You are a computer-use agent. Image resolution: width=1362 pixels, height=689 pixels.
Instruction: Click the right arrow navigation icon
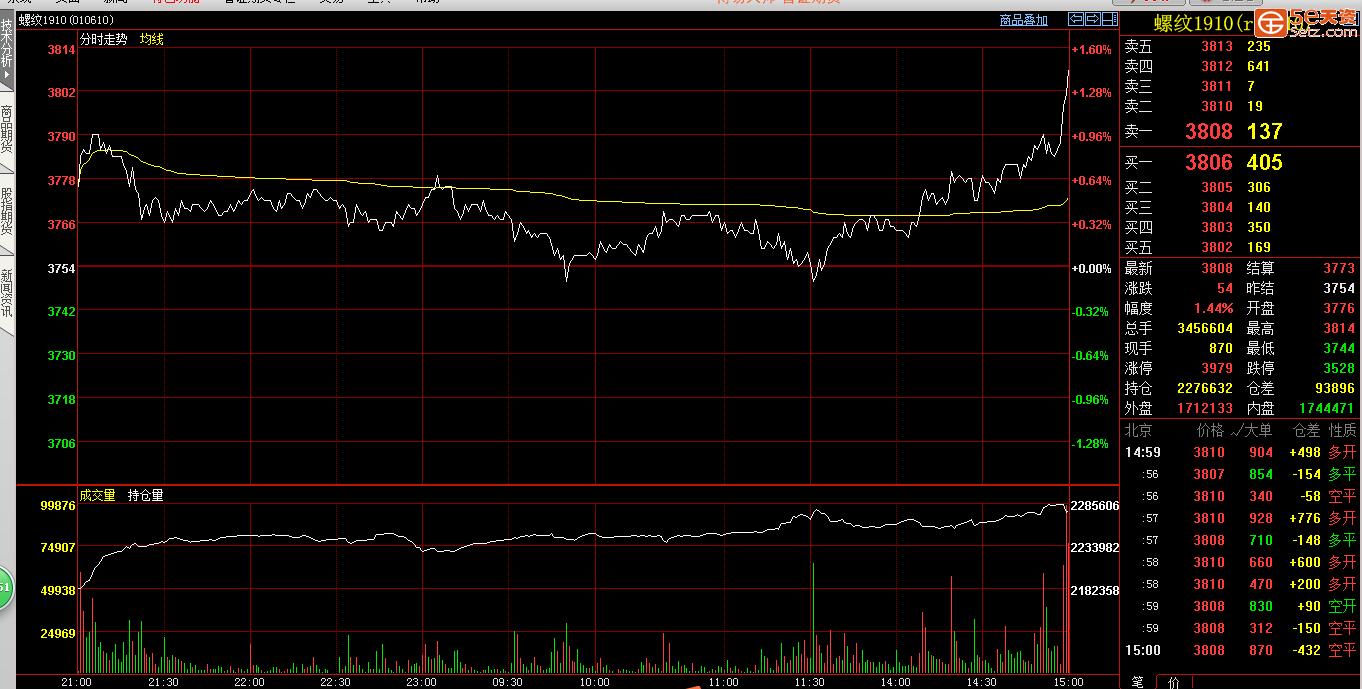tap(1093, 19)
